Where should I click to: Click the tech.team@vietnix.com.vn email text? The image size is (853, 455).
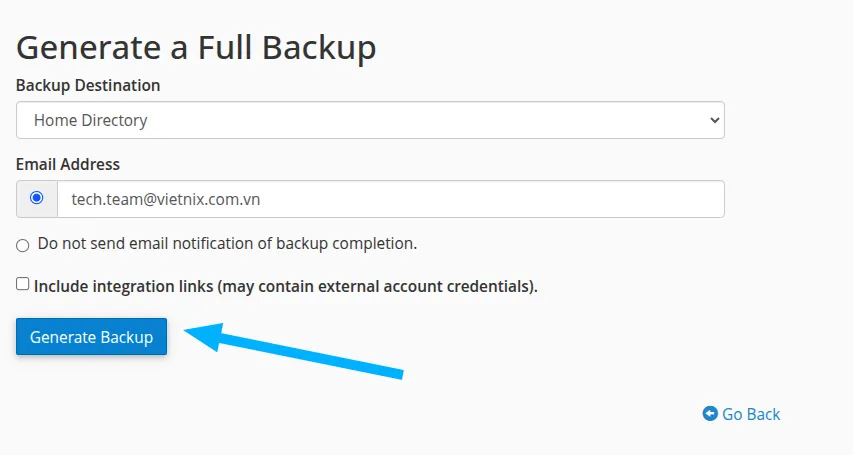pyautogui.click(x=166, y=199)
